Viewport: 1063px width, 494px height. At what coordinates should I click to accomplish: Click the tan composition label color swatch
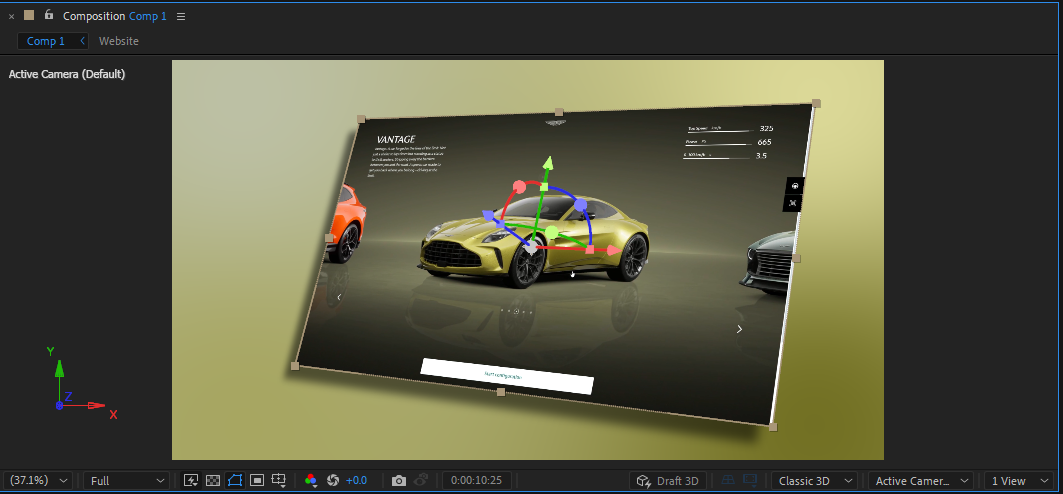(x=29, y=15)
